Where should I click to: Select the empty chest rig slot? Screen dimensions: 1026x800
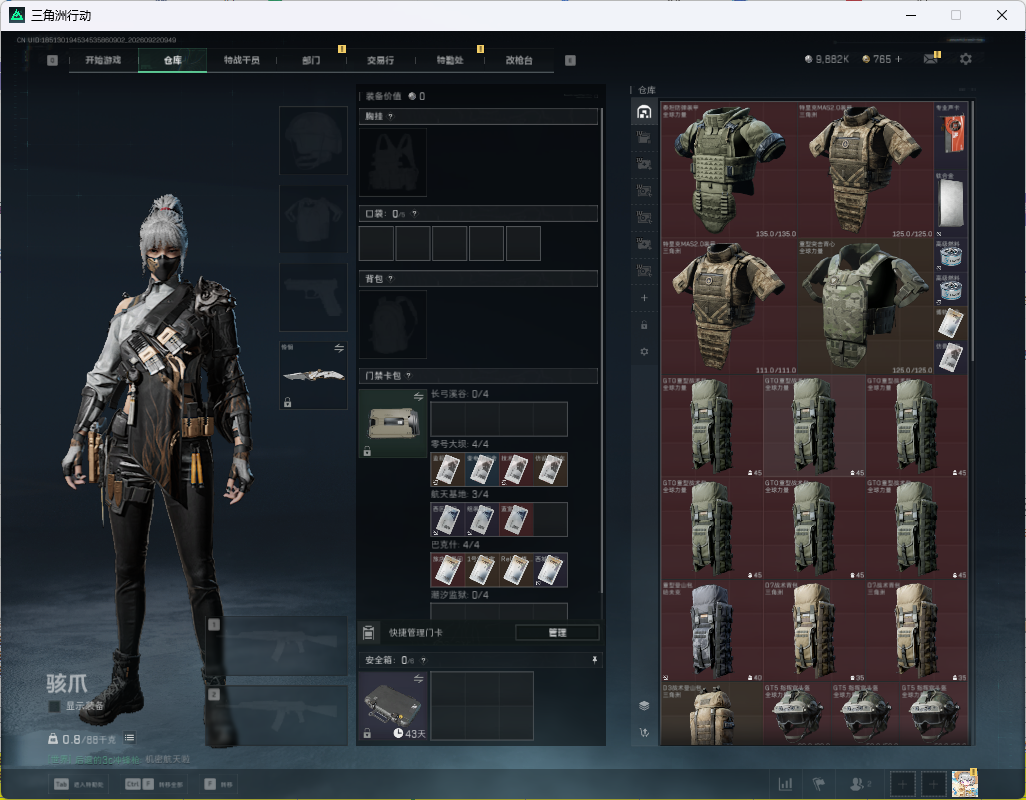tap(393, 162)
